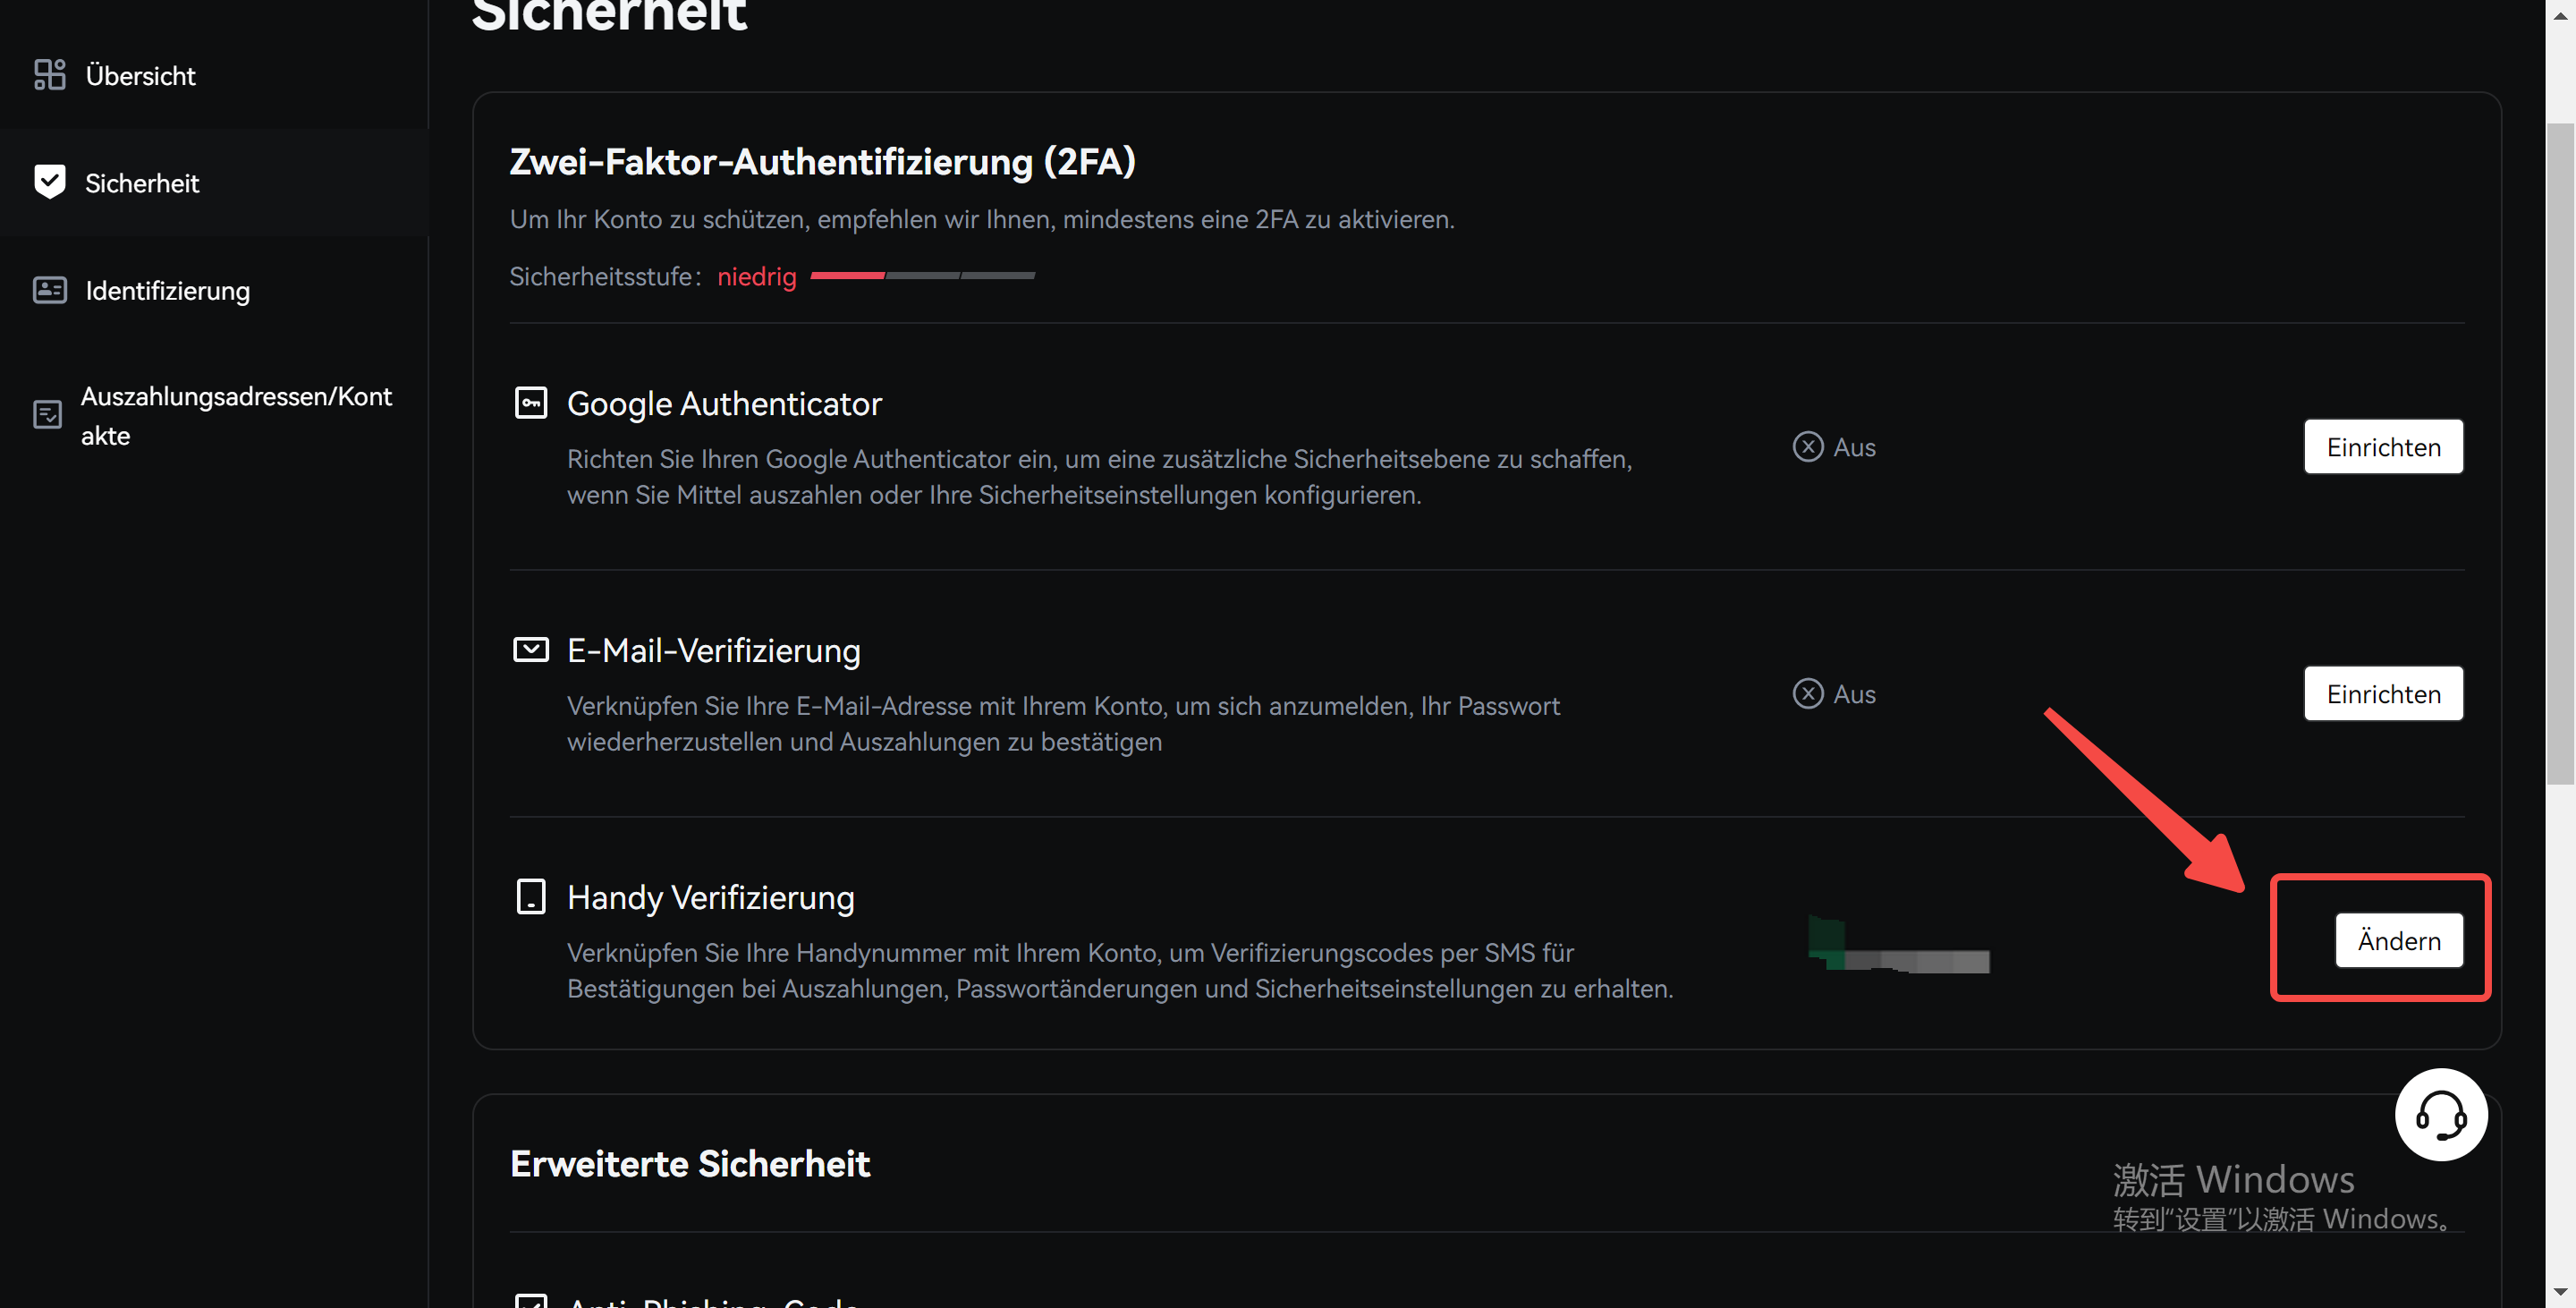2576x1308 pixels.
Task: Click the vertical page scrollbar thumb
Action: pos(2559,450)
